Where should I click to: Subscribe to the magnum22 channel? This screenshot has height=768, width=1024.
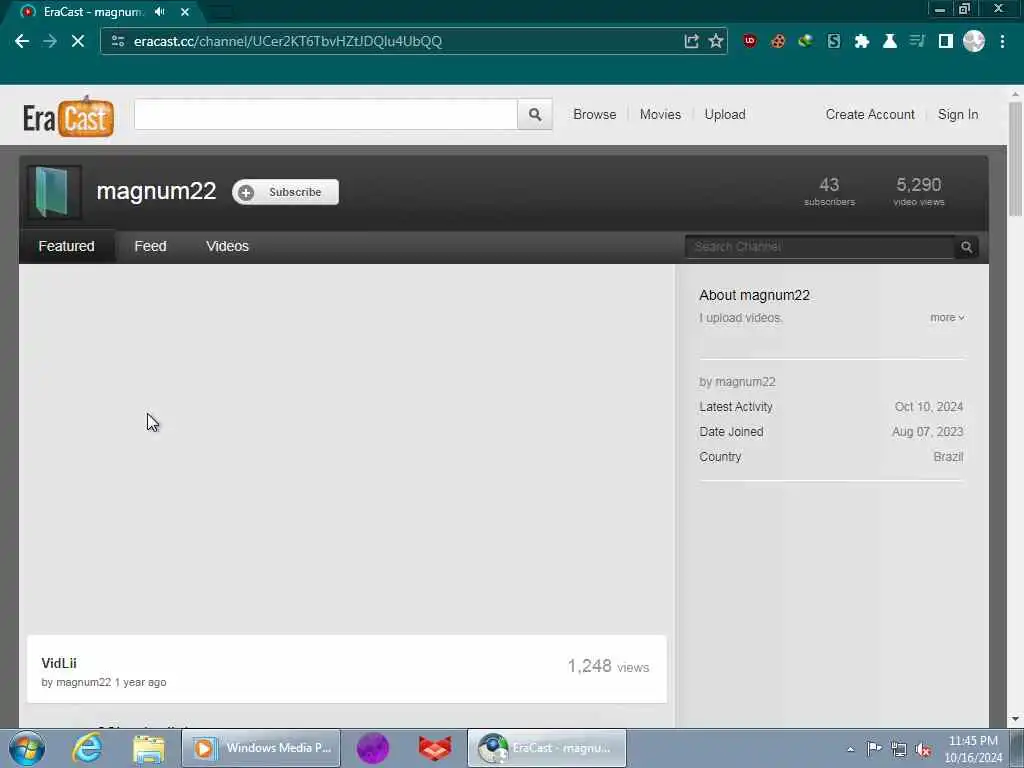pos(285,192)
